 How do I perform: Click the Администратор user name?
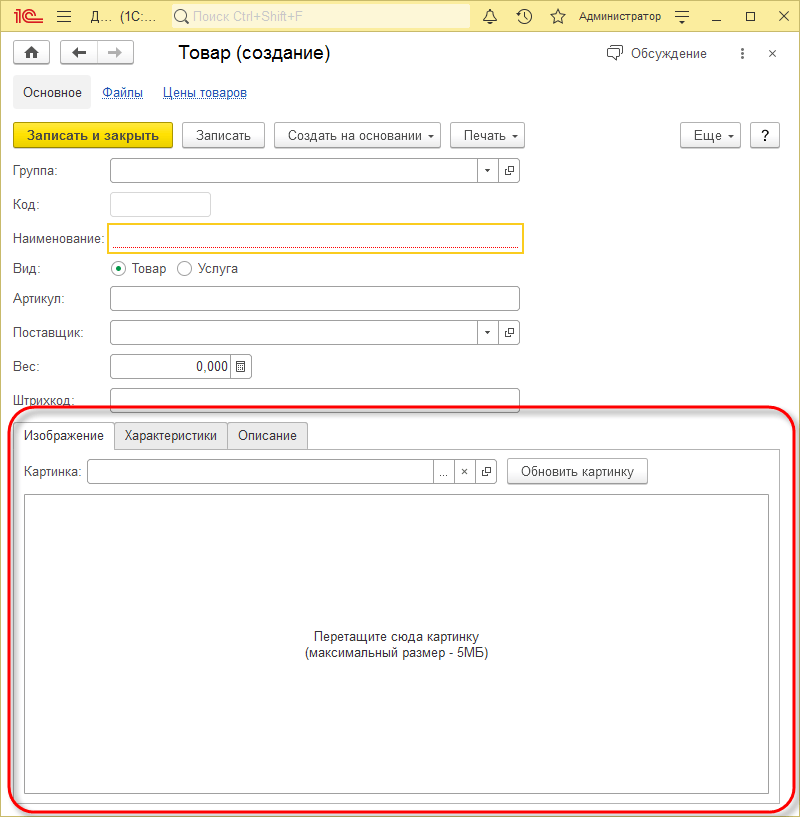620,17
